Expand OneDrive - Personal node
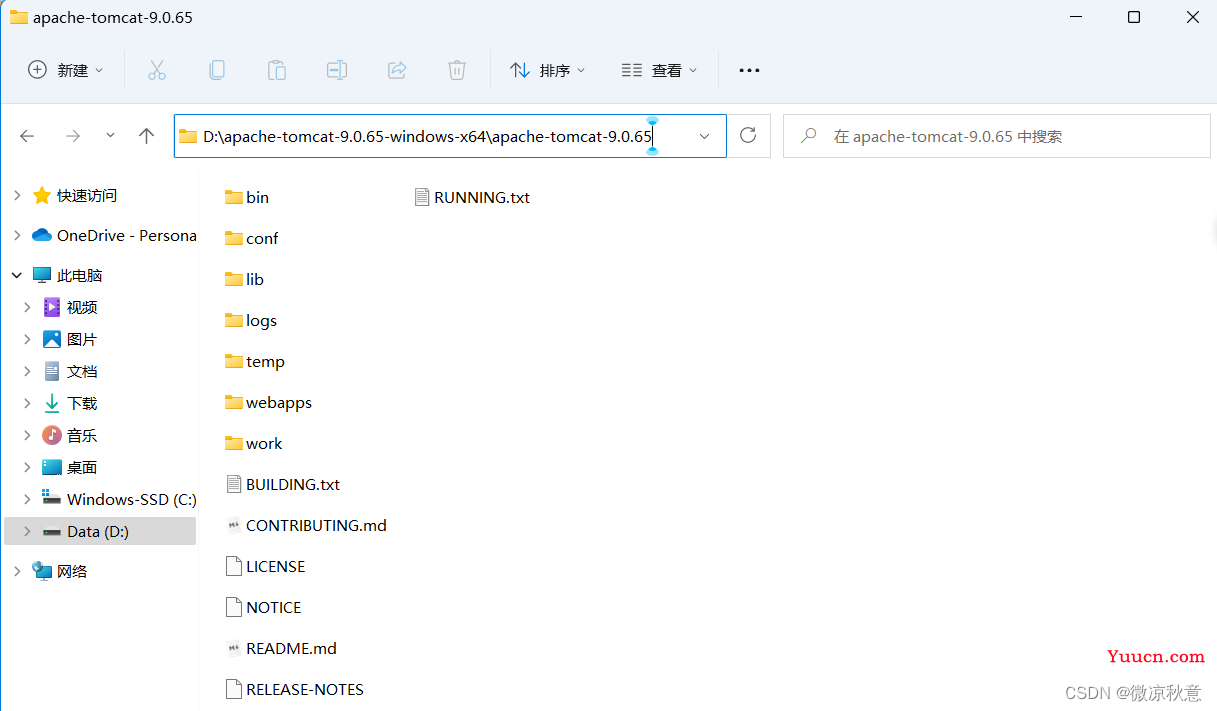The image size is (1217, 711). click(x=17, y=235)
